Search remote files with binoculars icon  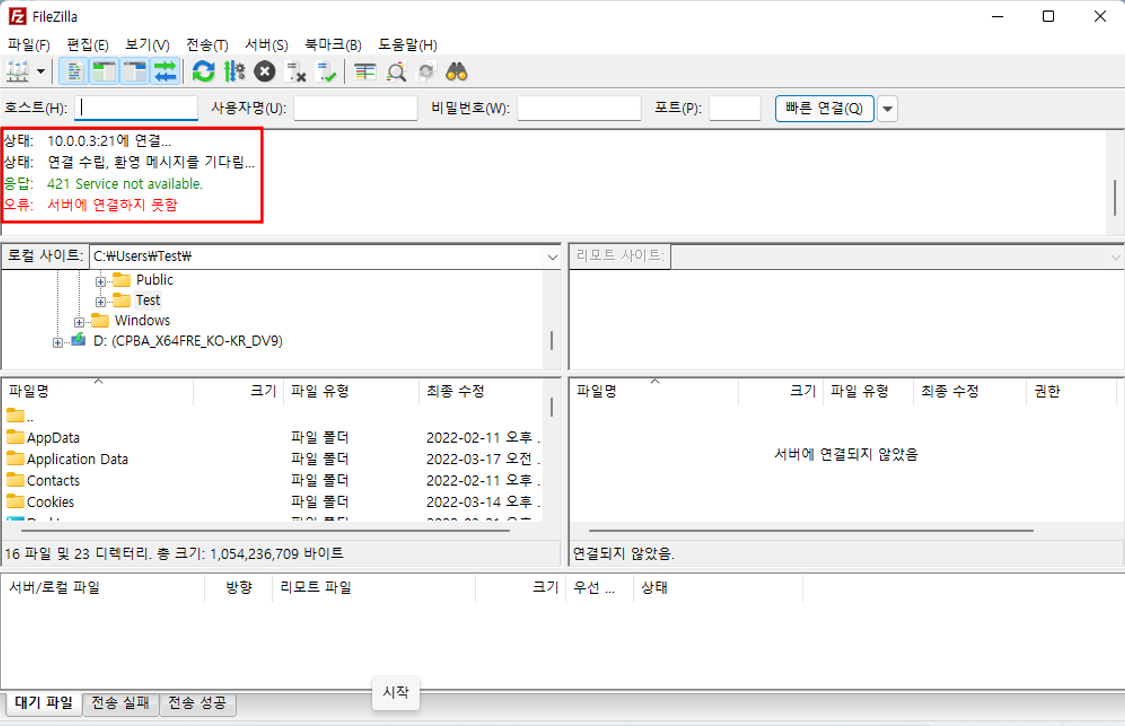point(457,72)
